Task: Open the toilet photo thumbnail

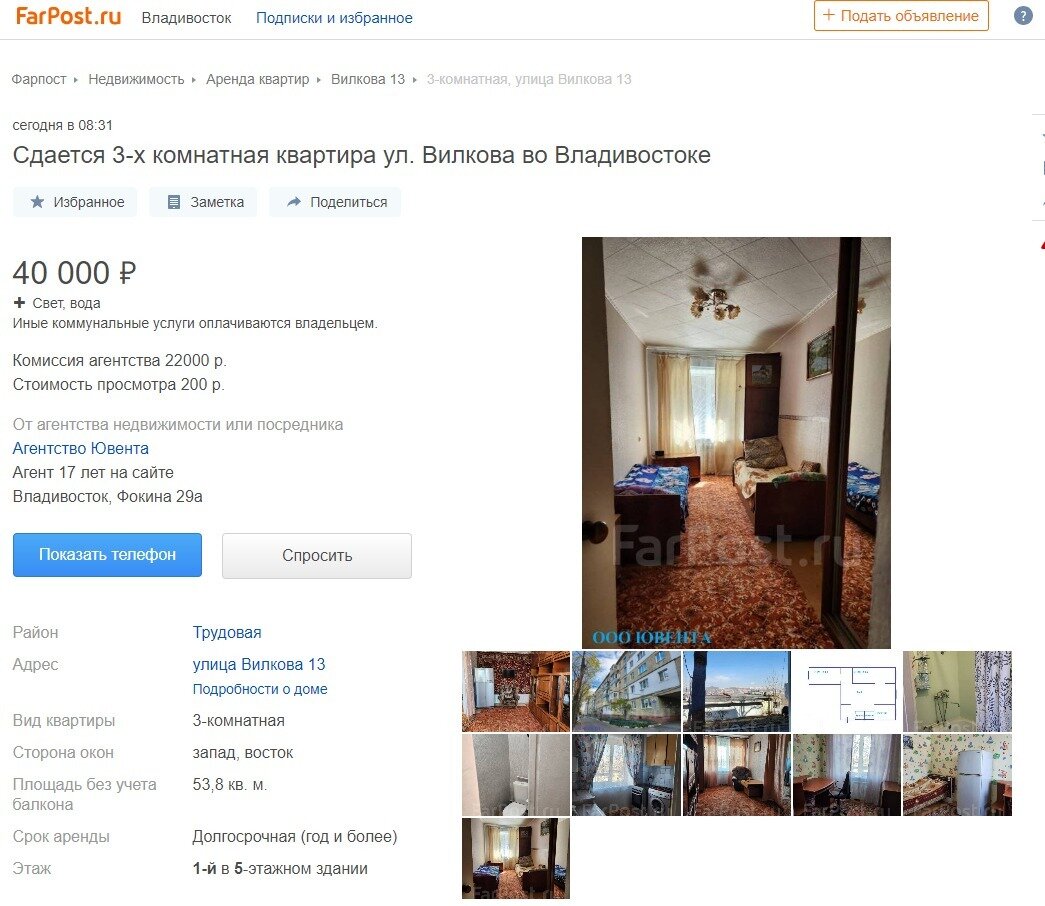Action: [x=516, y=775]
